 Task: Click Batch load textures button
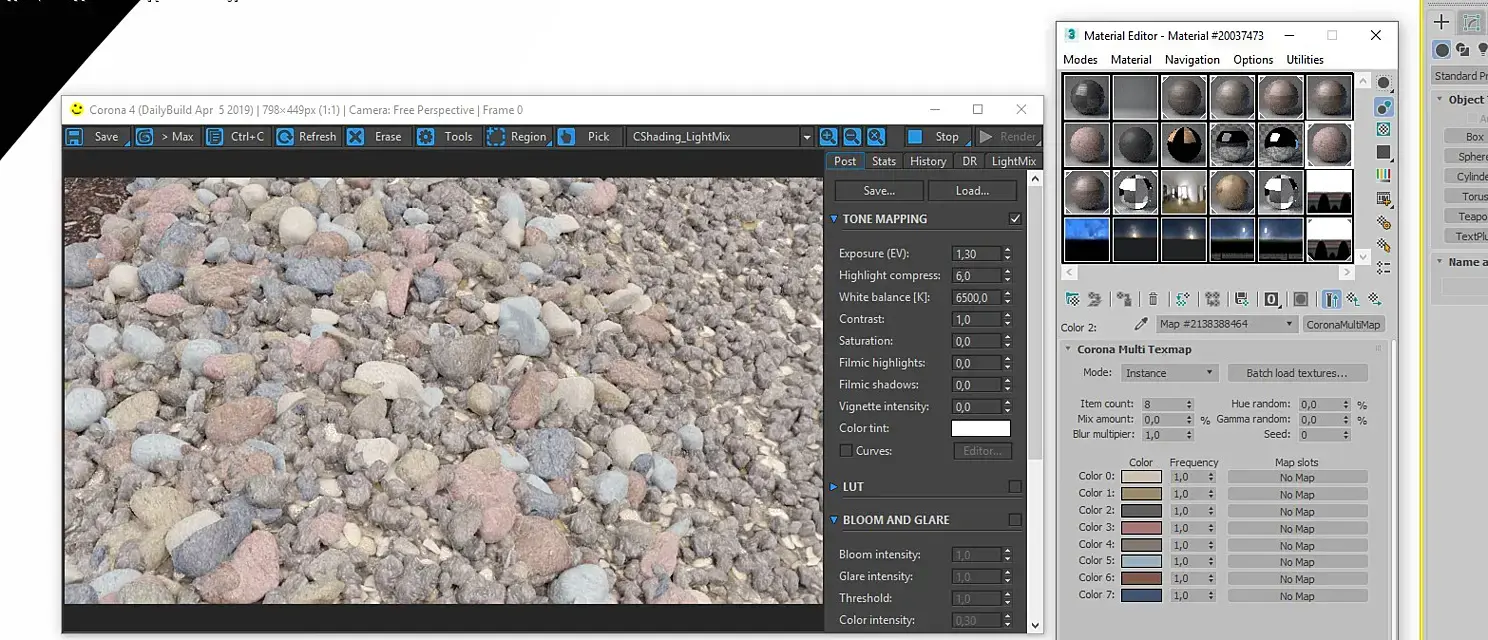point(1297,373)
